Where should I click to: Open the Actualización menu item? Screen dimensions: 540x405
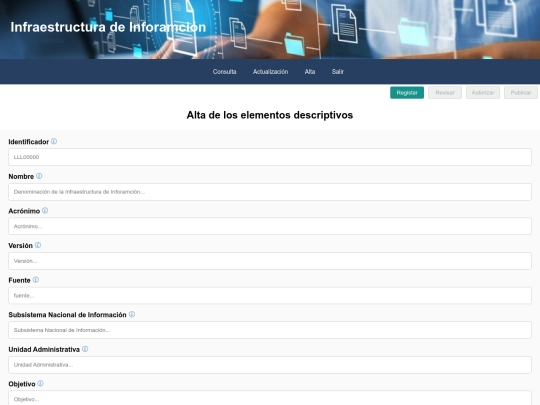tap(270, 72)
